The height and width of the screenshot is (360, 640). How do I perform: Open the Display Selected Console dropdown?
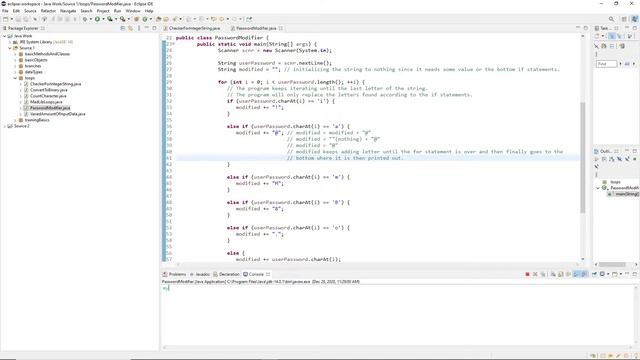608,274
